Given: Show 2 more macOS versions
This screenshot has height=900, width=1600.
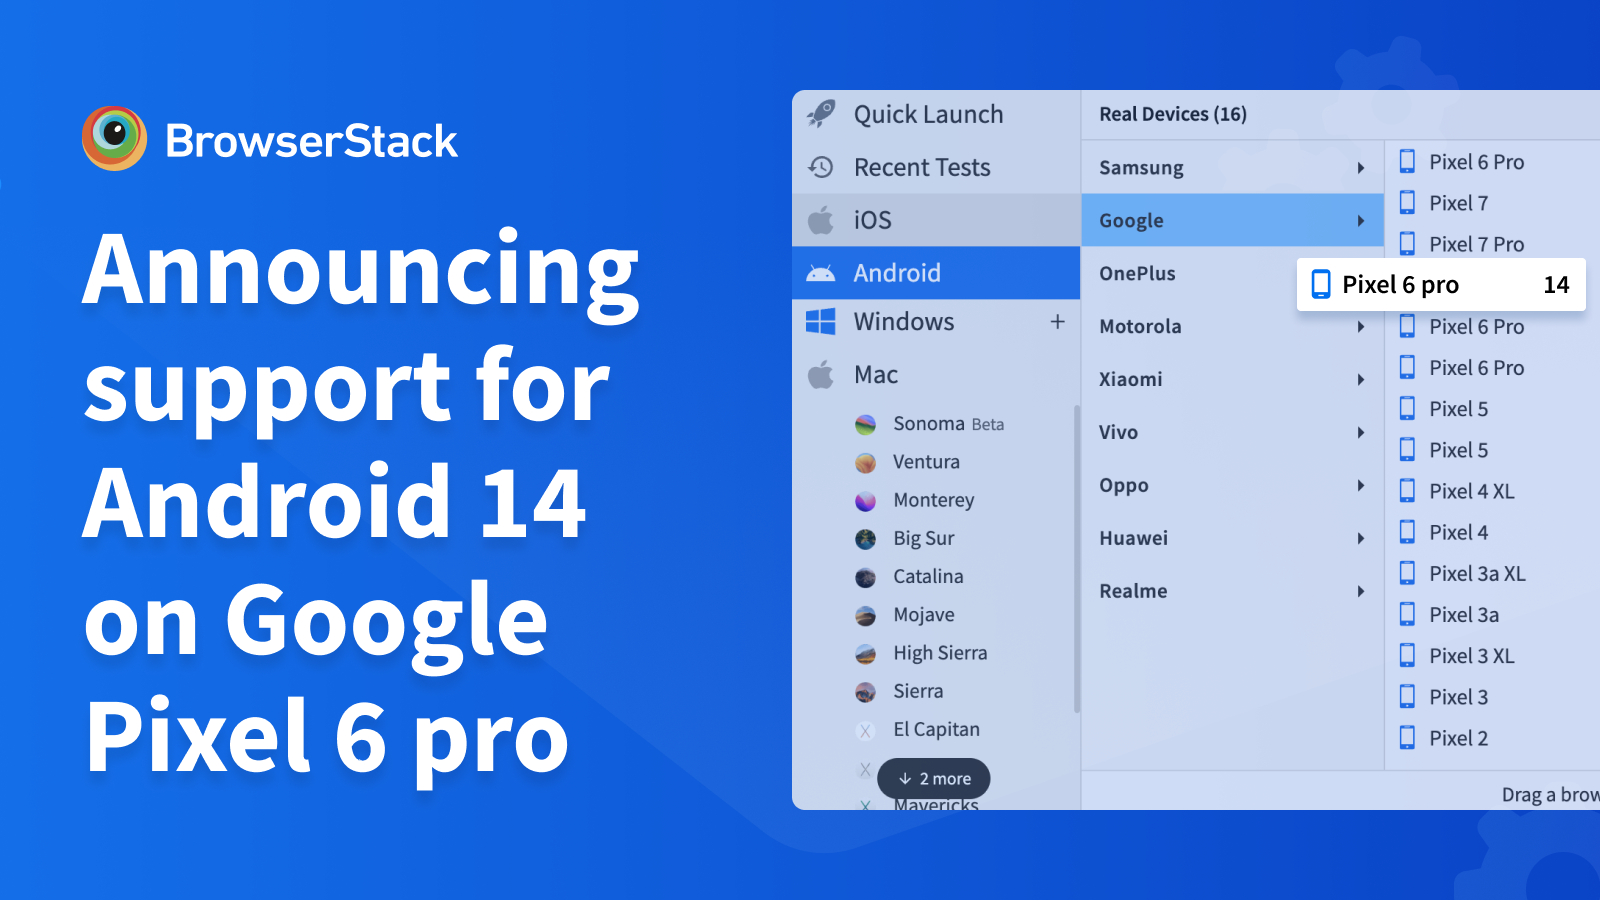Looking at the screenshot, I should [934, 779].
